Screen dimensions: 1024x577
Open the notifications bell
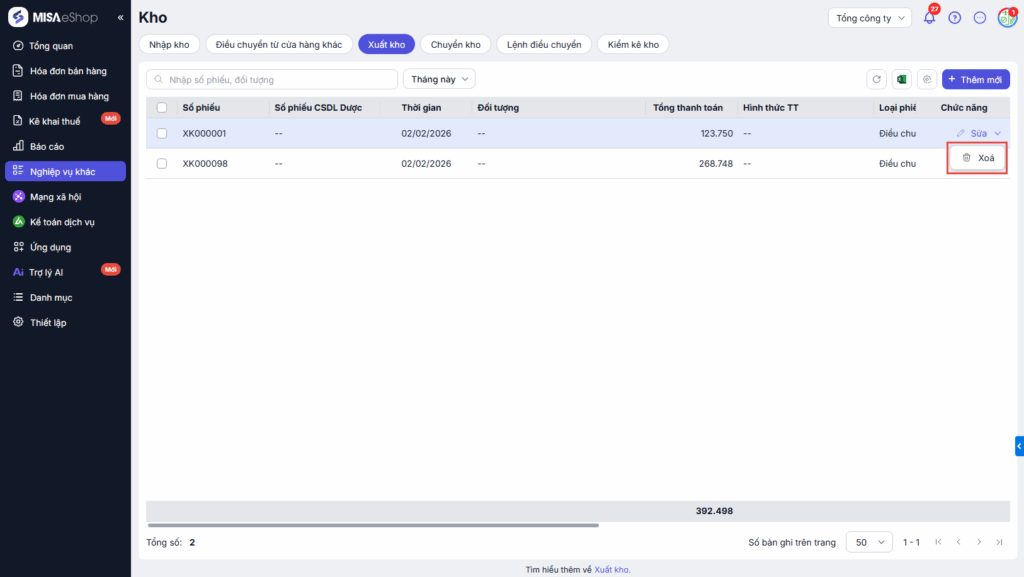(x=929, y=18)
